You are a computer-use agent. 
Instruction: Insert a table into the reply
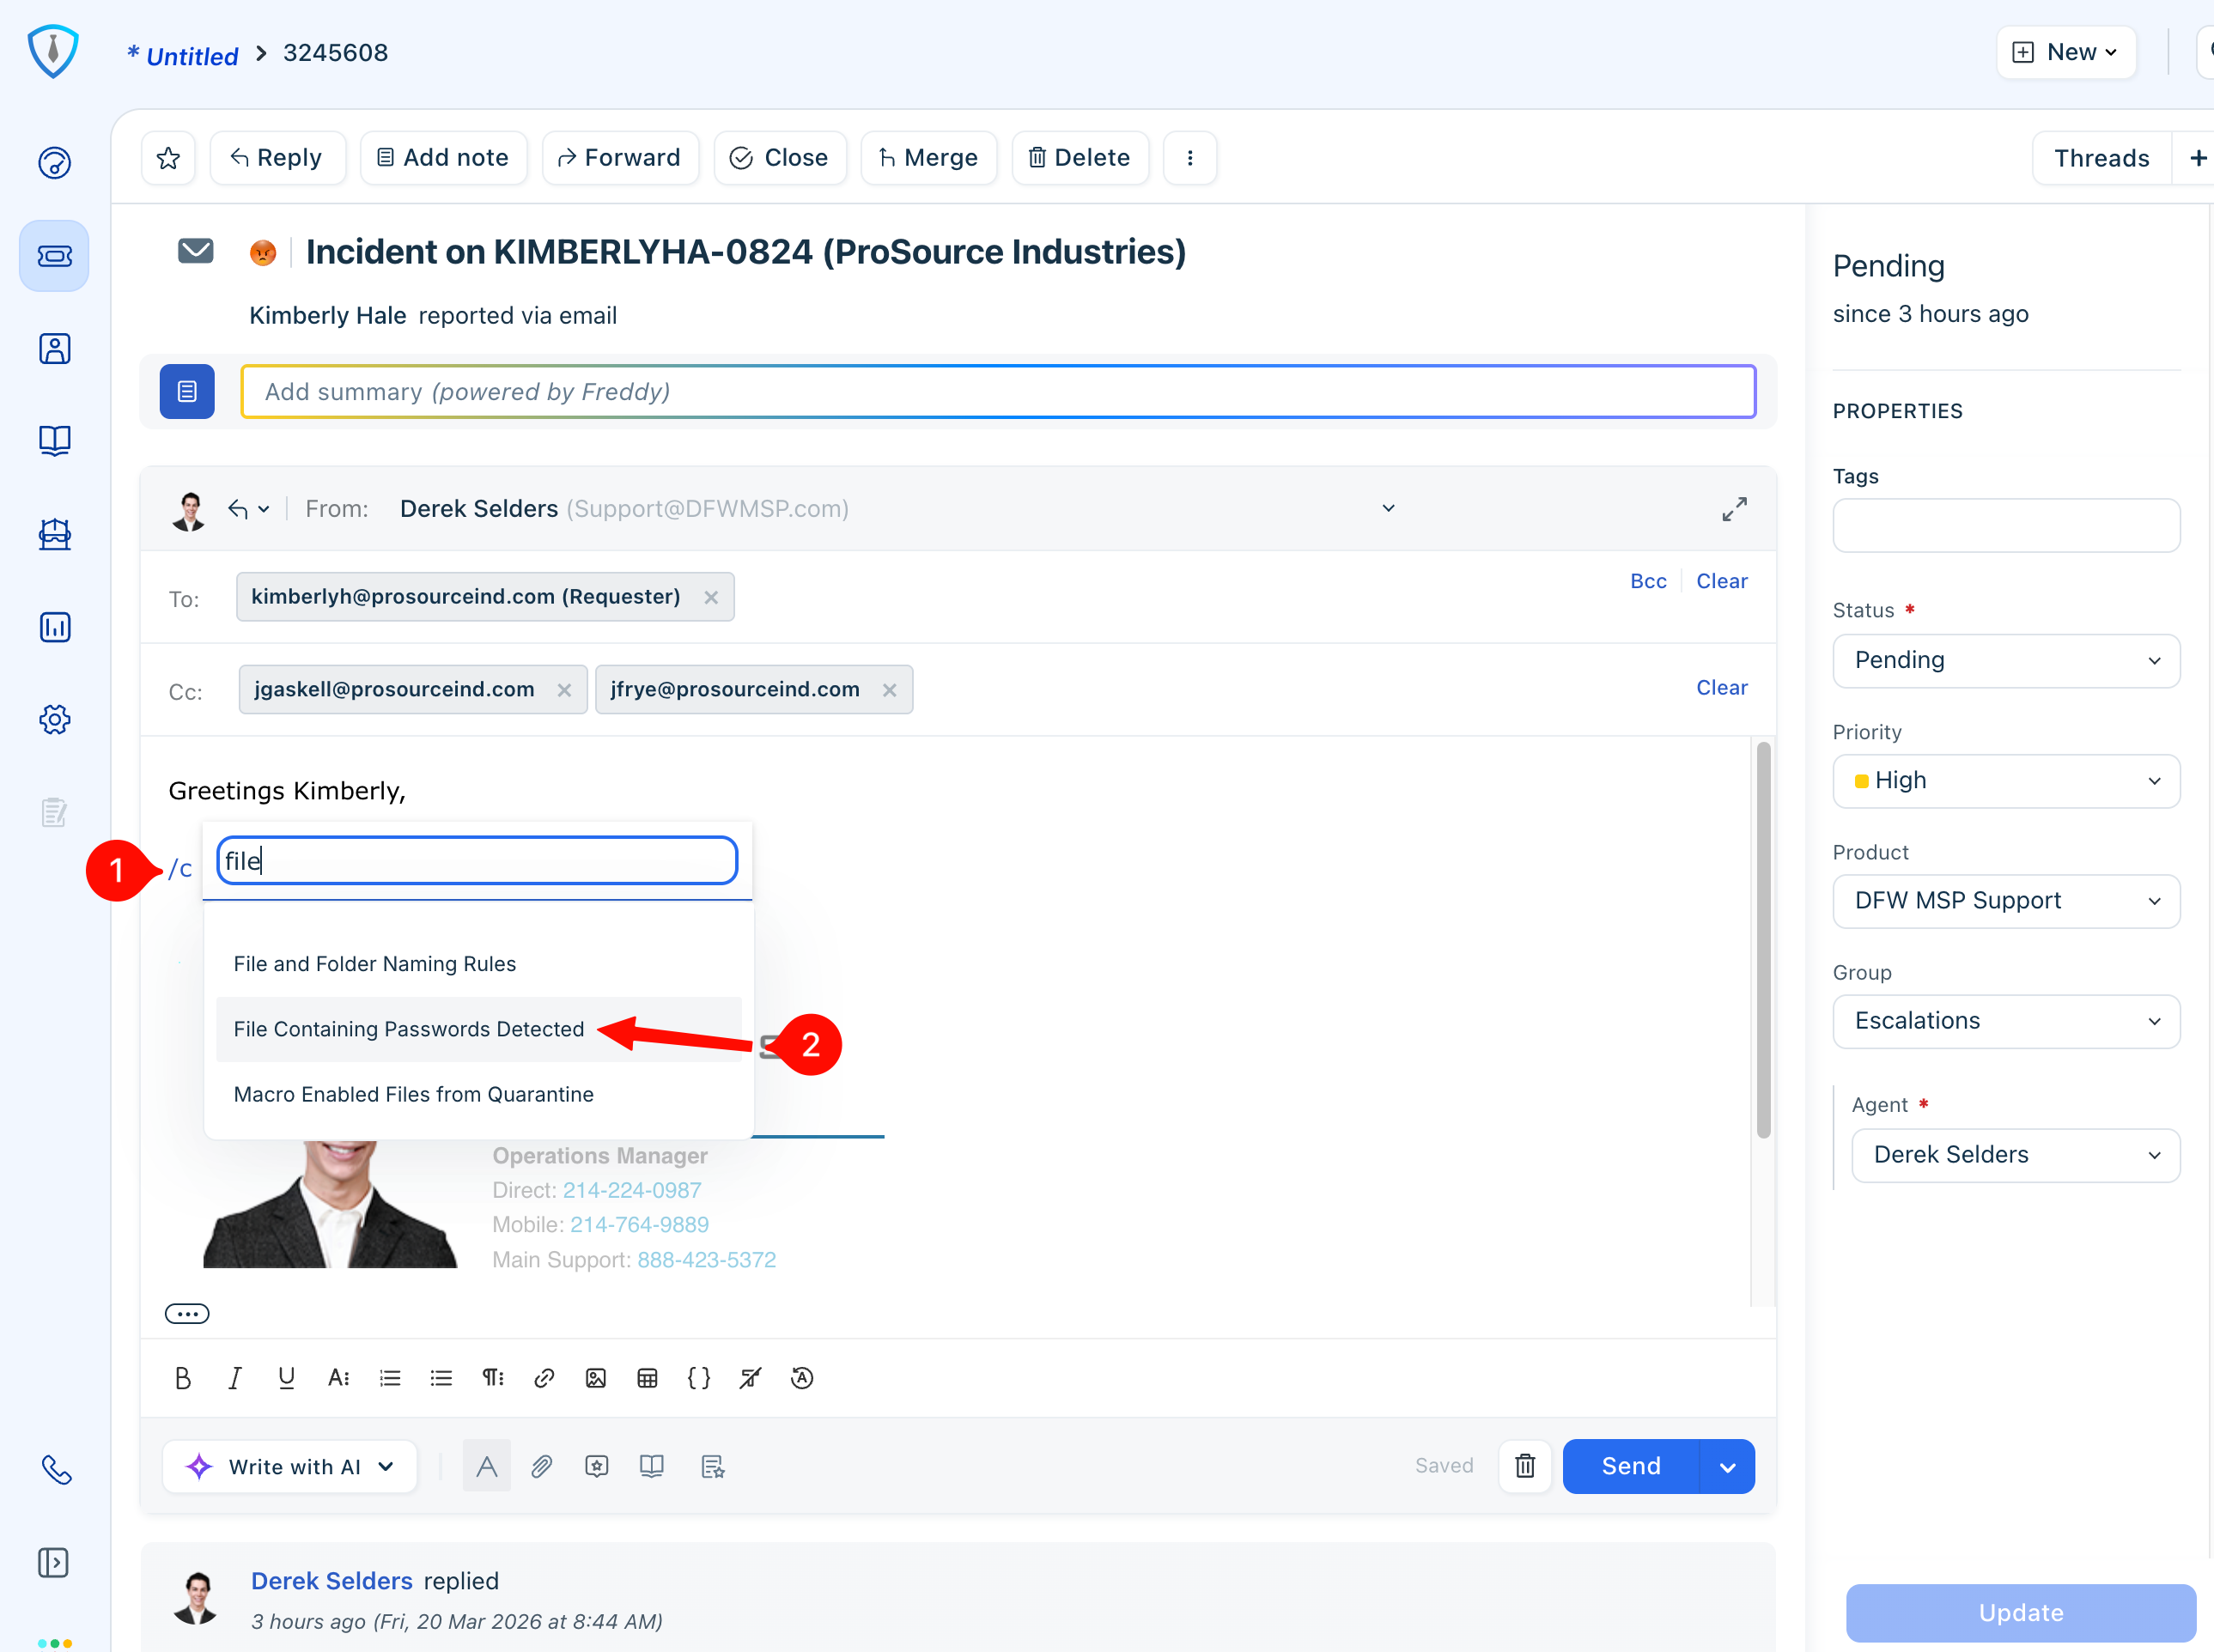(647, 1378)
